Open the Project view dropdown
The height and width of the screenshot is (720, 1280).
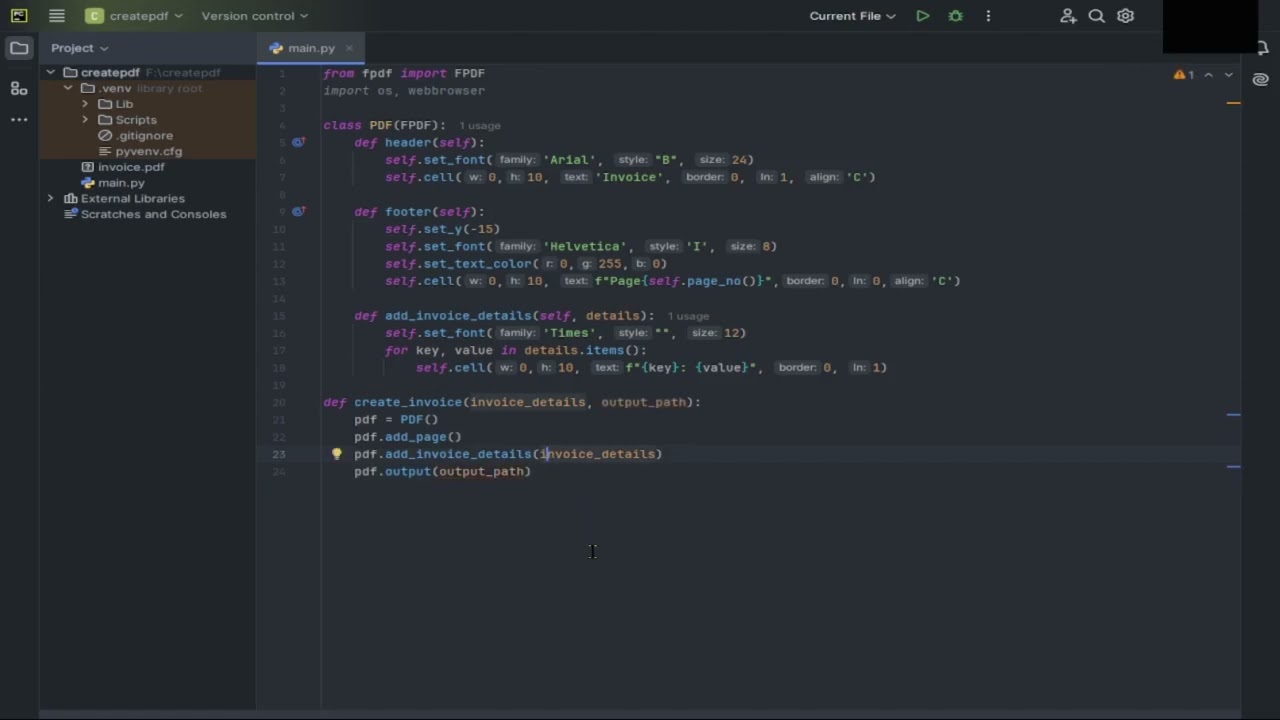[x=80, y=48]
